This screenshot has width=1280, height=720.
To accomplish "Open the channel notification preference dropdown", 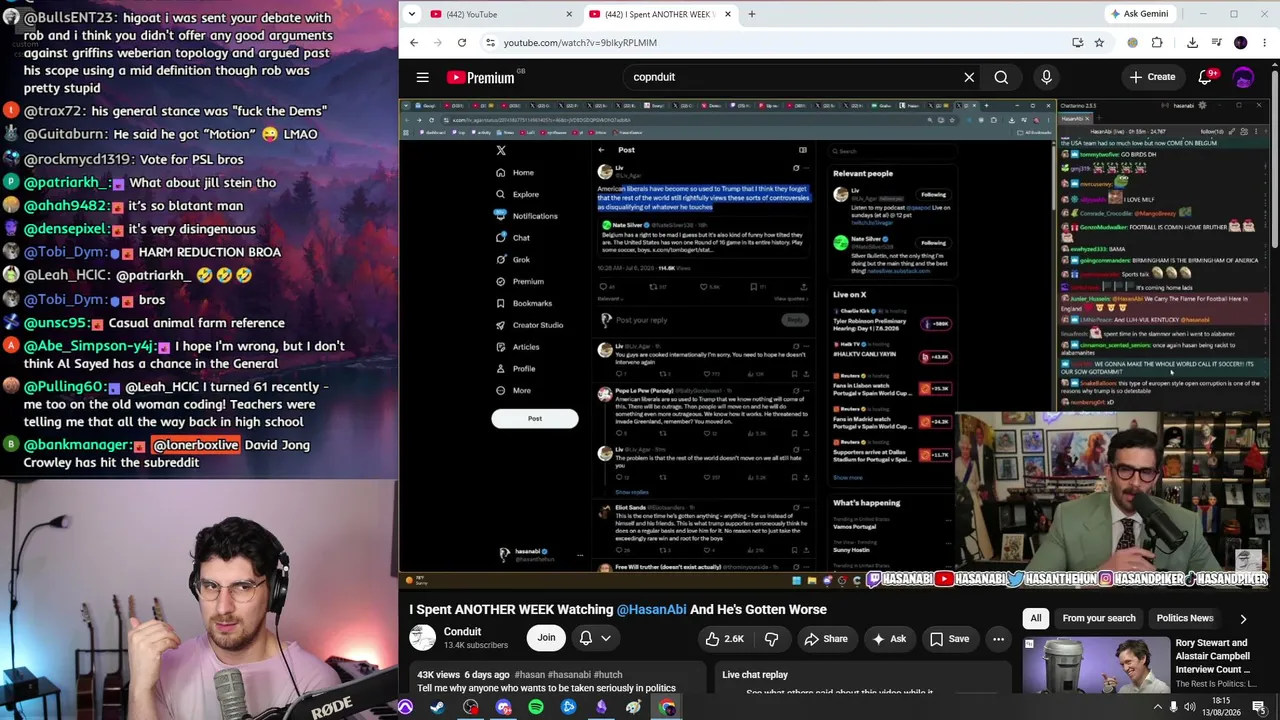I will (x=595, y=638).
